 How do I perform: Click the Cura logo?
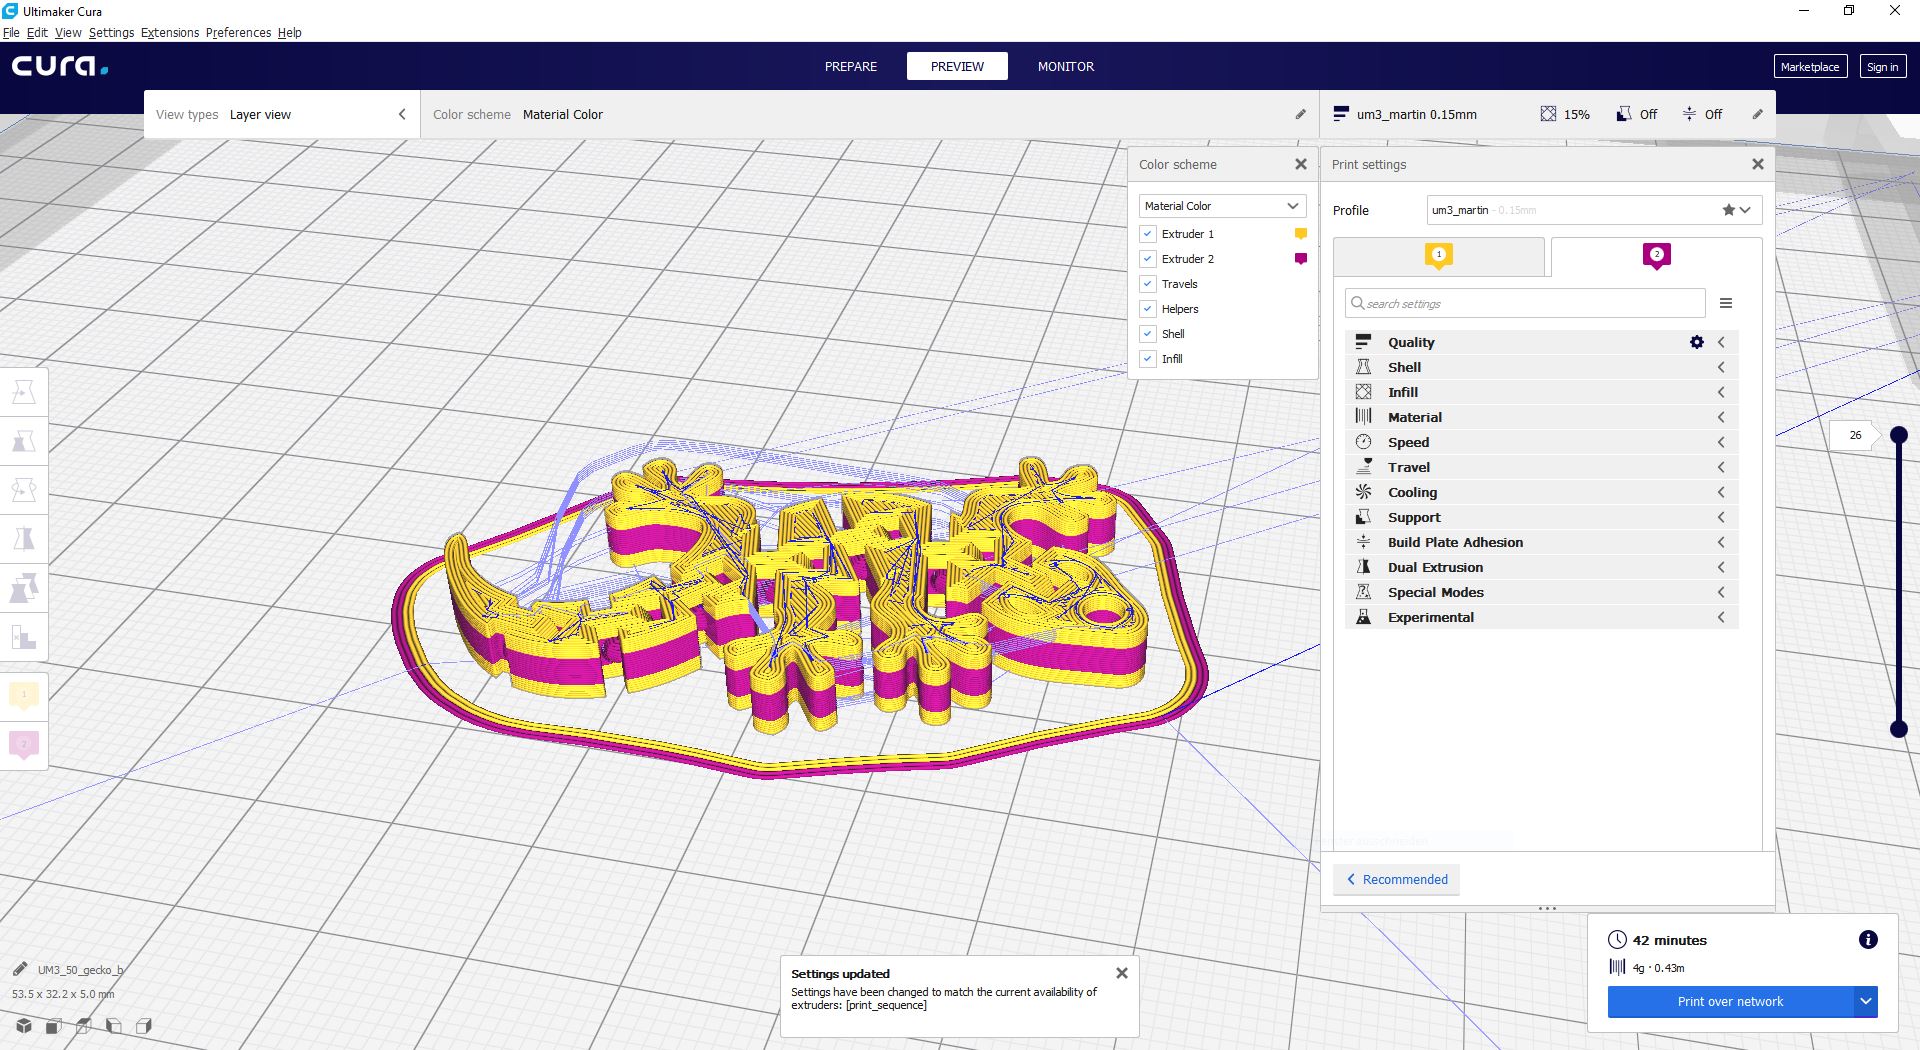point(60,66)
